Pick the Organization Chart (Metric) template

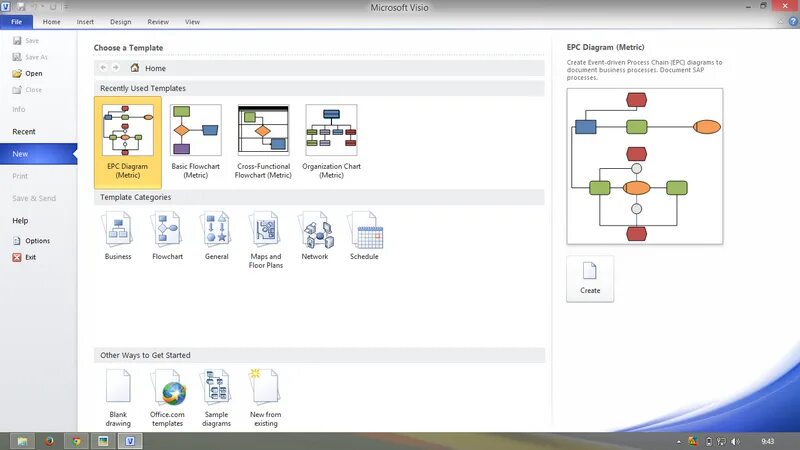pyautogui.click(x=331, y=142)
